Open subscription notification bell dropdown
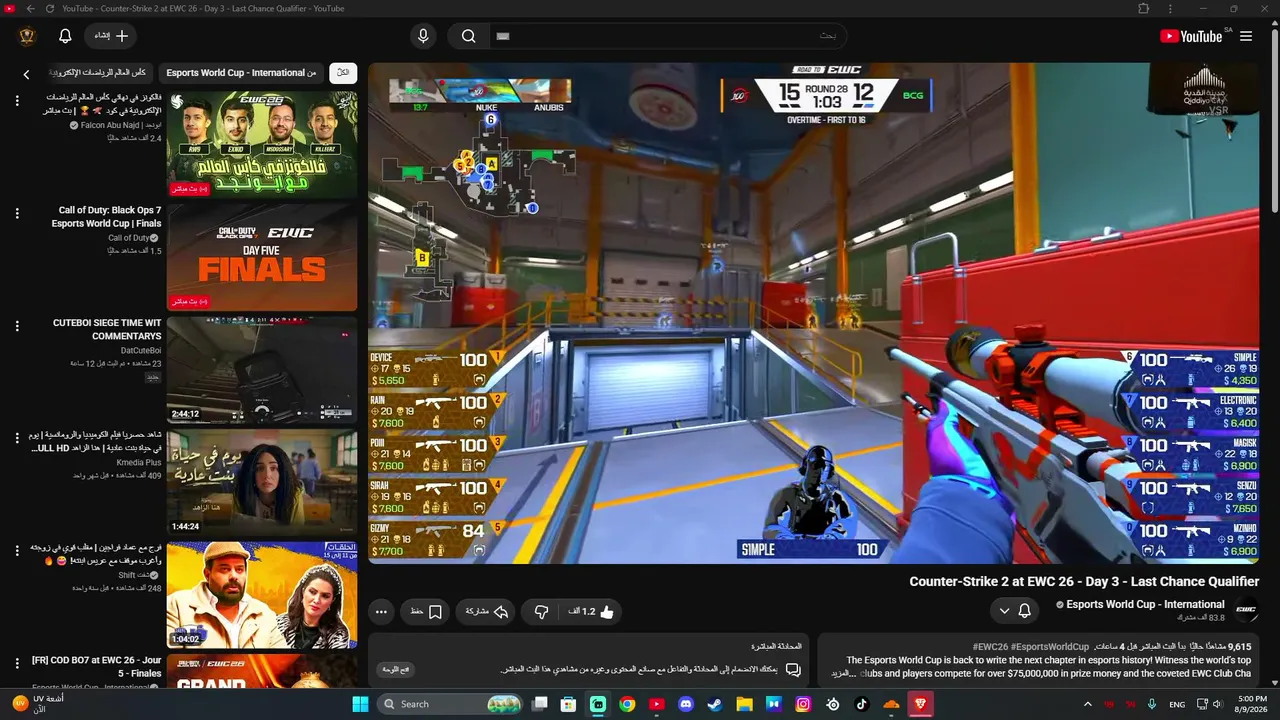The height and width of the screenshot is (720, 1280). [1014, 610]
